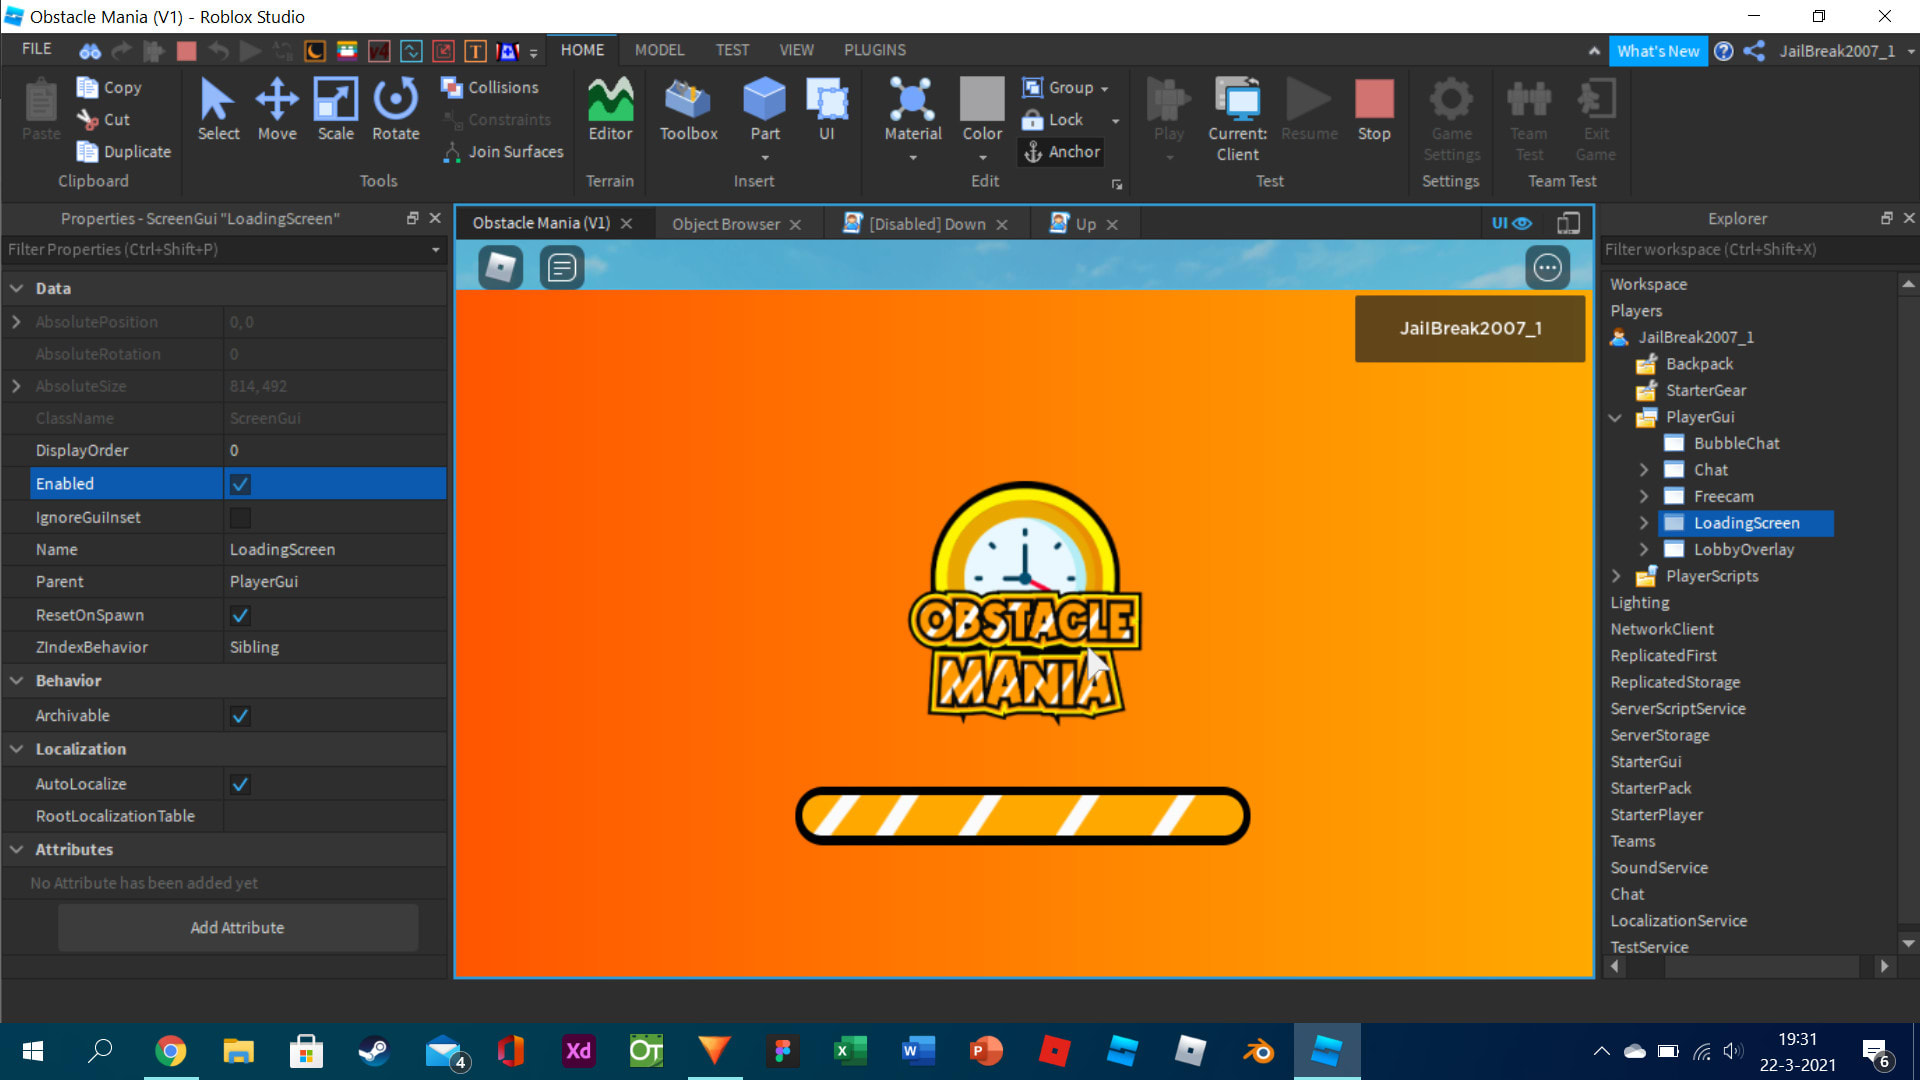Screen dimensions: 1920x1080
Task: Switch to the TEST ribbon tab
Action: [732, 50]
